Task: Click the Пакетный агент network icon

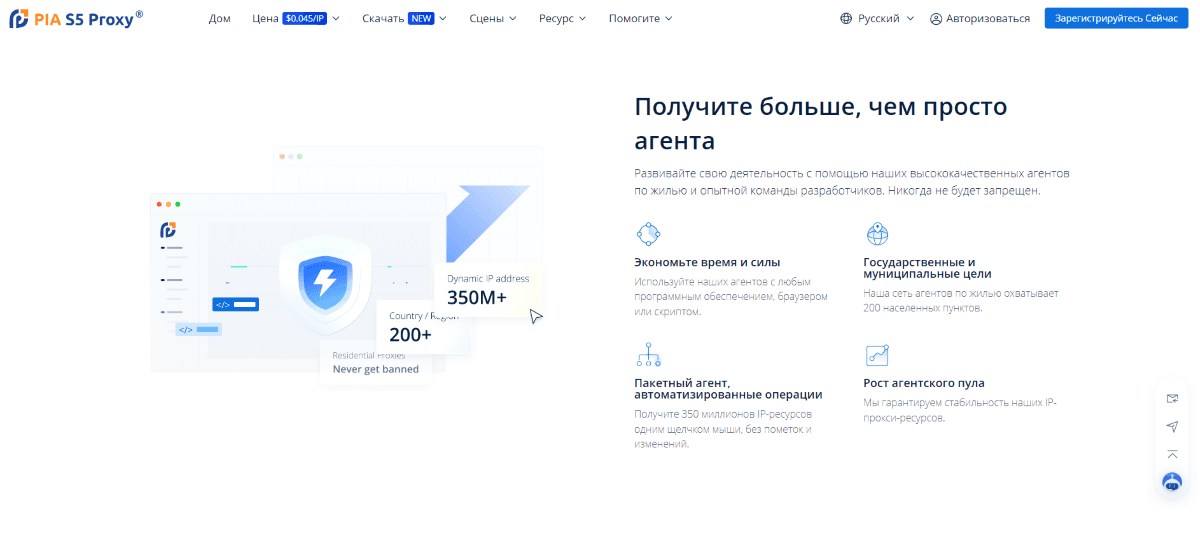Action: [x=648, y=355]
